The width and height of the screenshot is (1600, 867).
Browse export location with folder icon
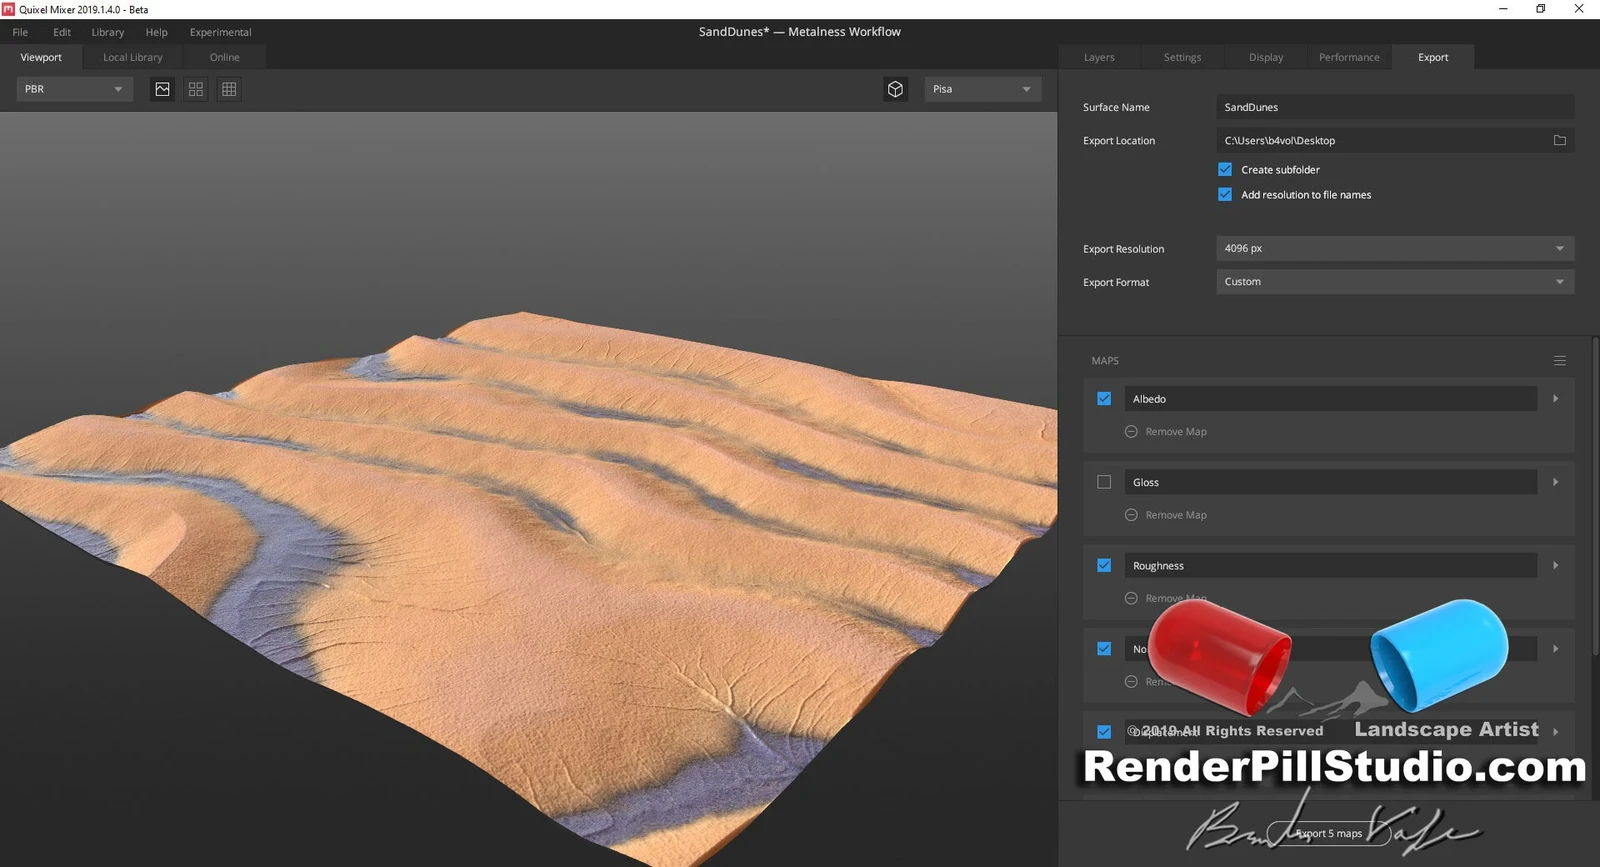pyautogui.click(x=1559, y=140)
